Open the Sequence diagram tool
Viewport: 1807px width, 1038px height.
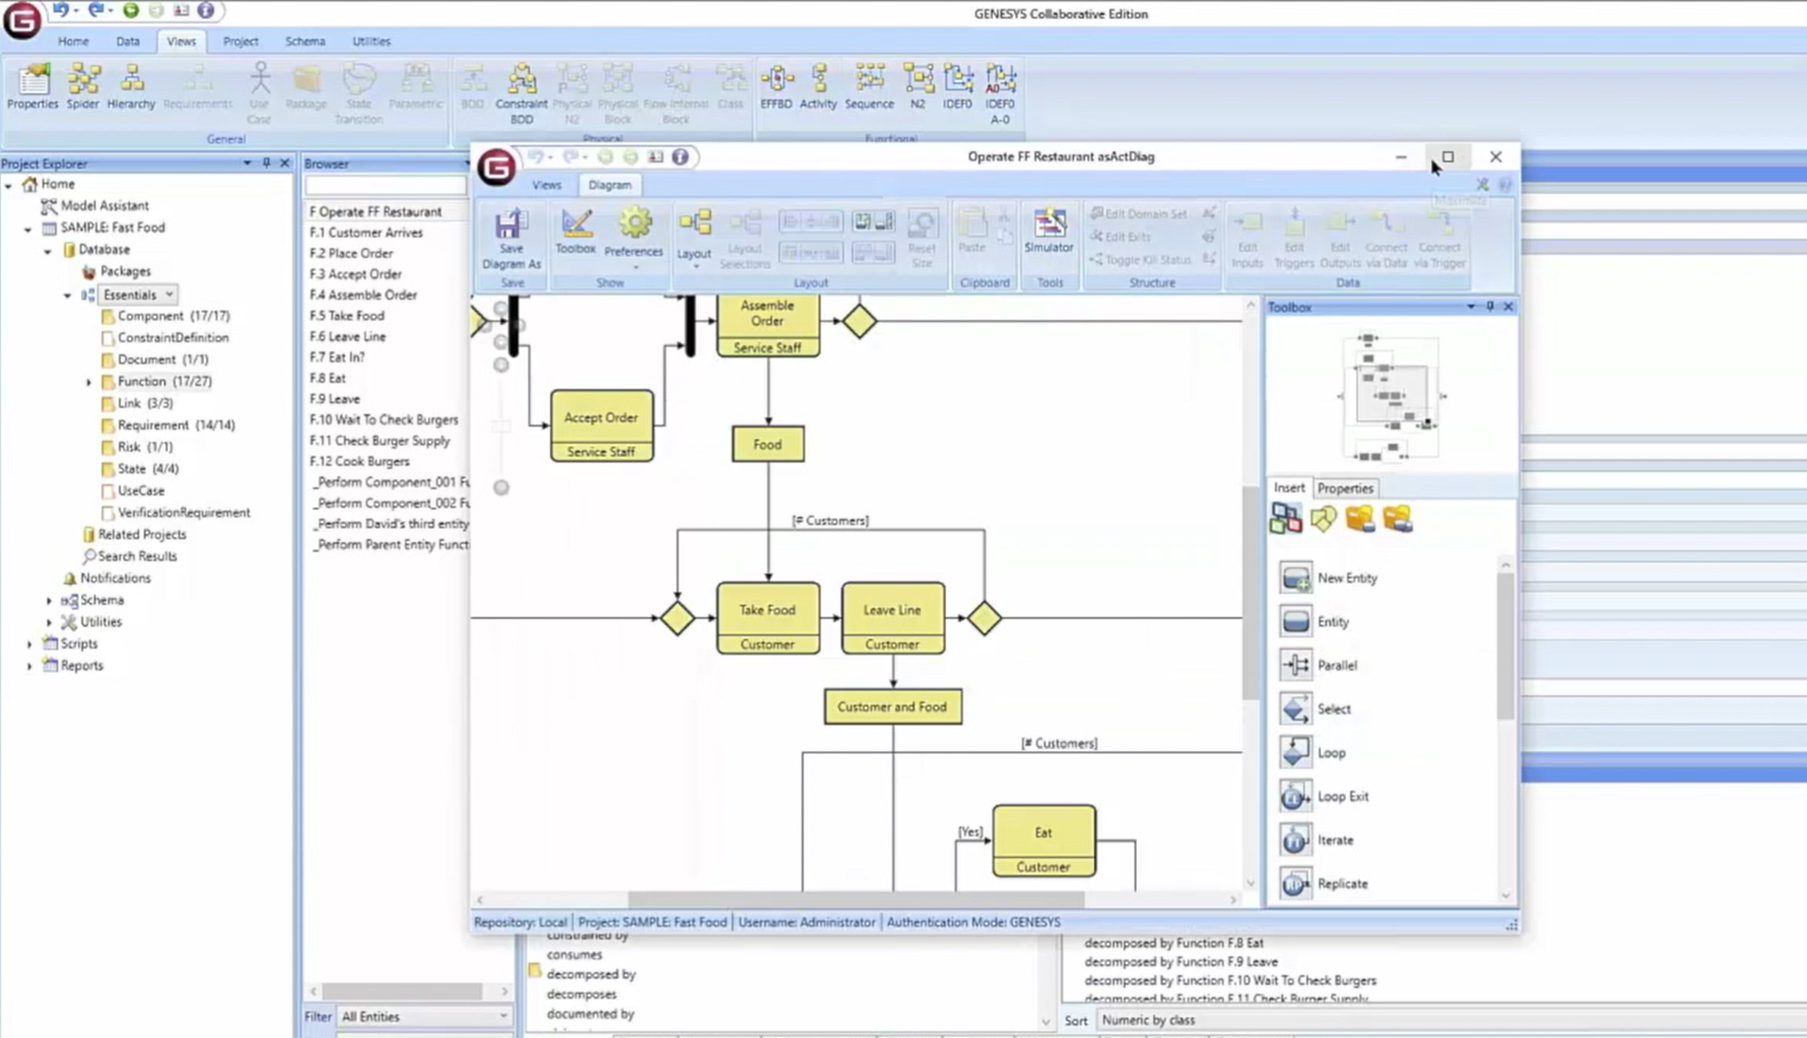click(869, 85)
